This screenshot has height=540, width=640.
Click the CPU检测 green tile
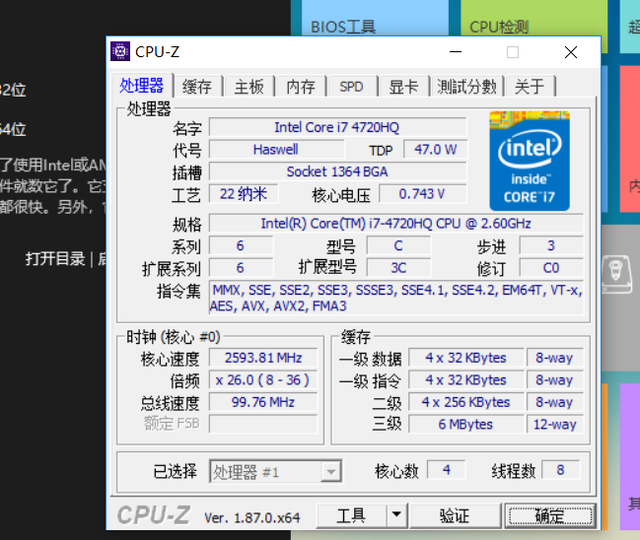(534, 18)
